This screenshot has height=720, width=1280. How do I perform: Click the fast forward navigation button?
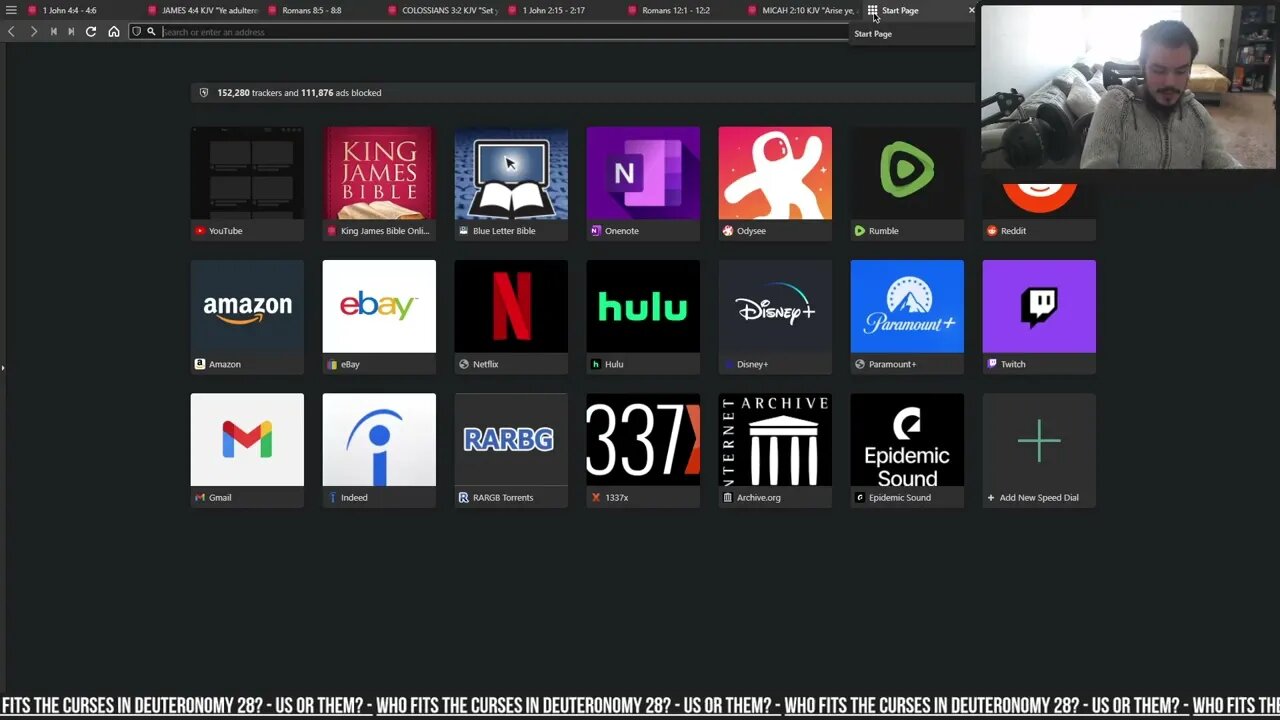(71, 32)
